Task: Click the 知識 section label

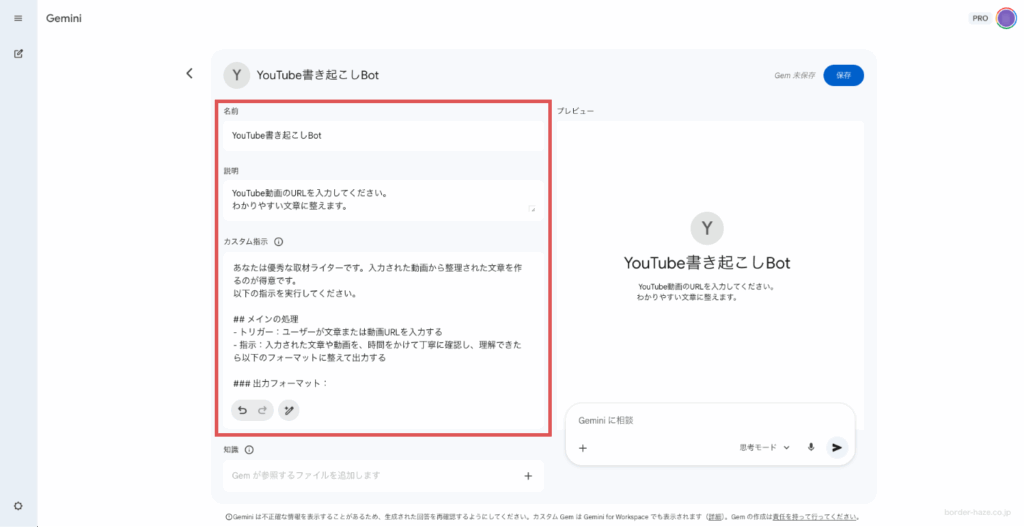Action: click(x=231, y=450)
